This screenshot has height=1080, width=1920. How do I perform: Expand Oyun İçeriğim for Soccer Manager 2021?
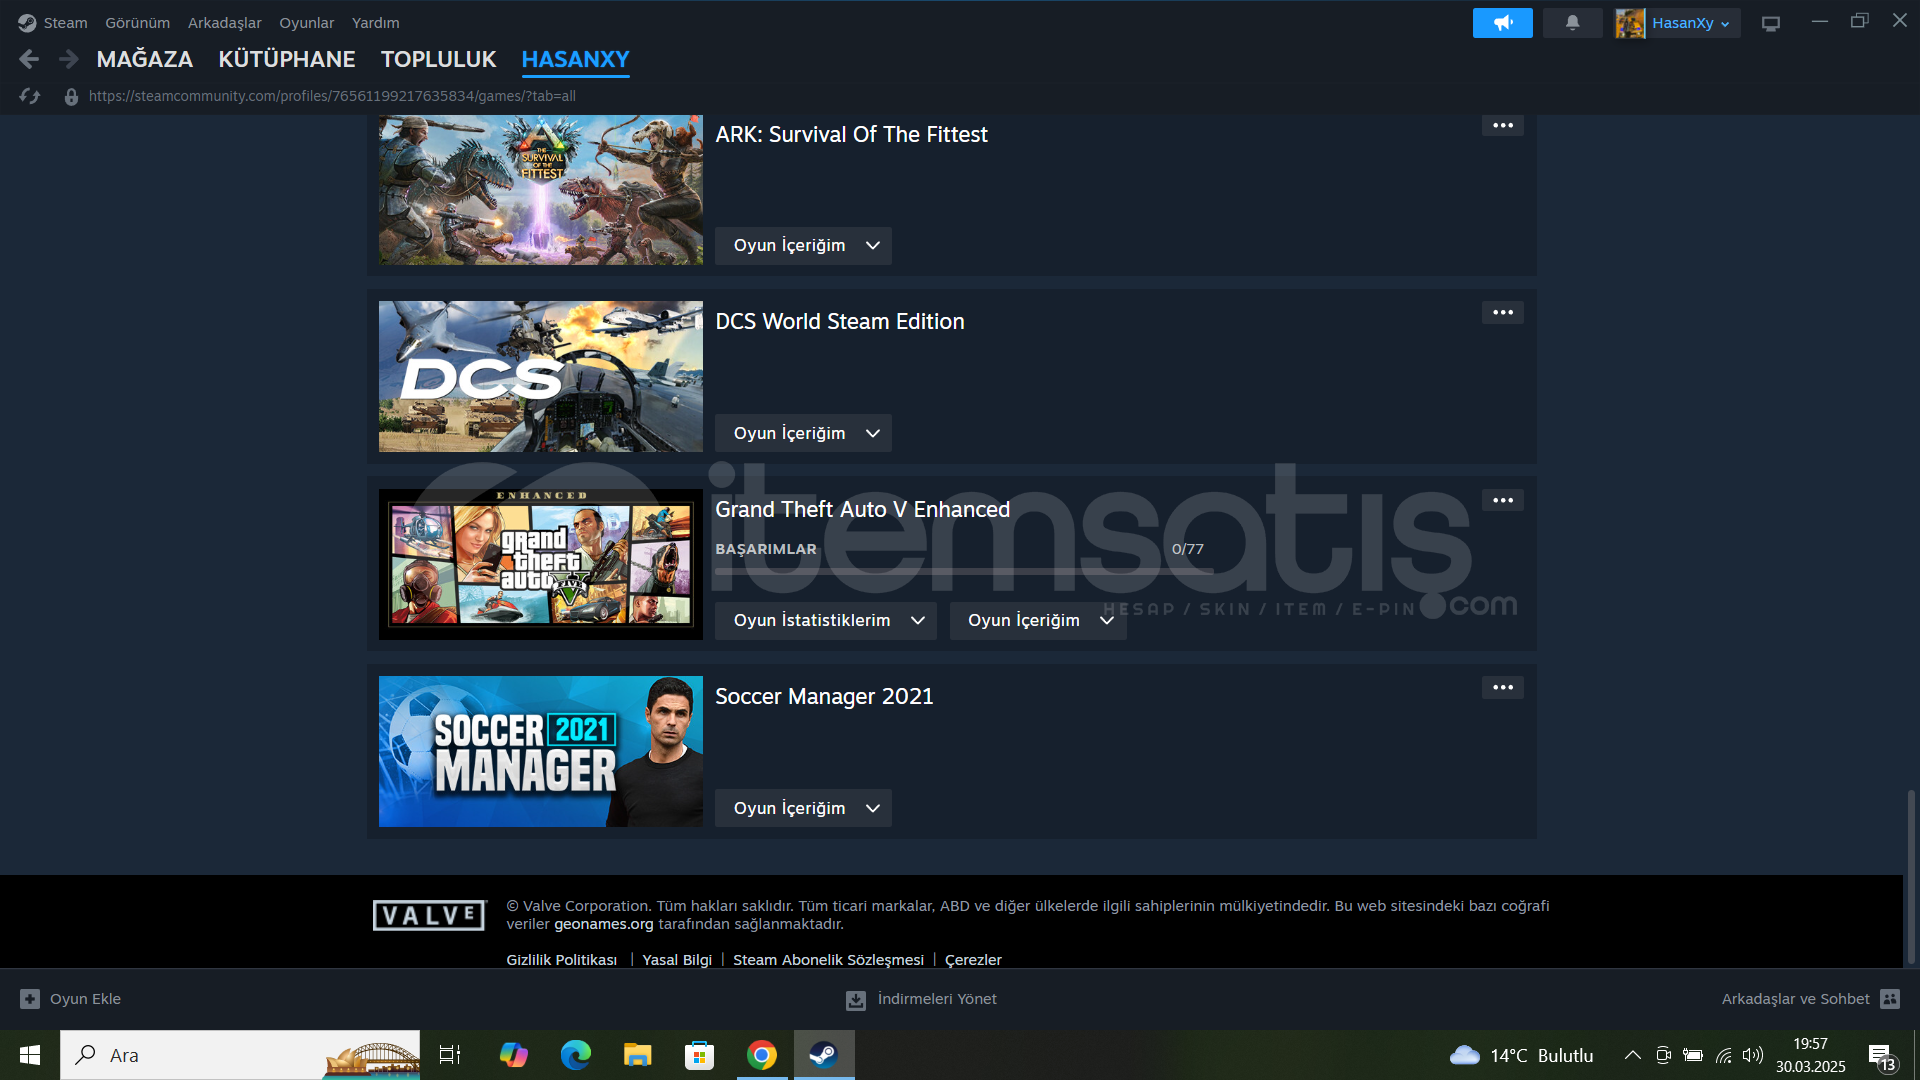[803, 808]
